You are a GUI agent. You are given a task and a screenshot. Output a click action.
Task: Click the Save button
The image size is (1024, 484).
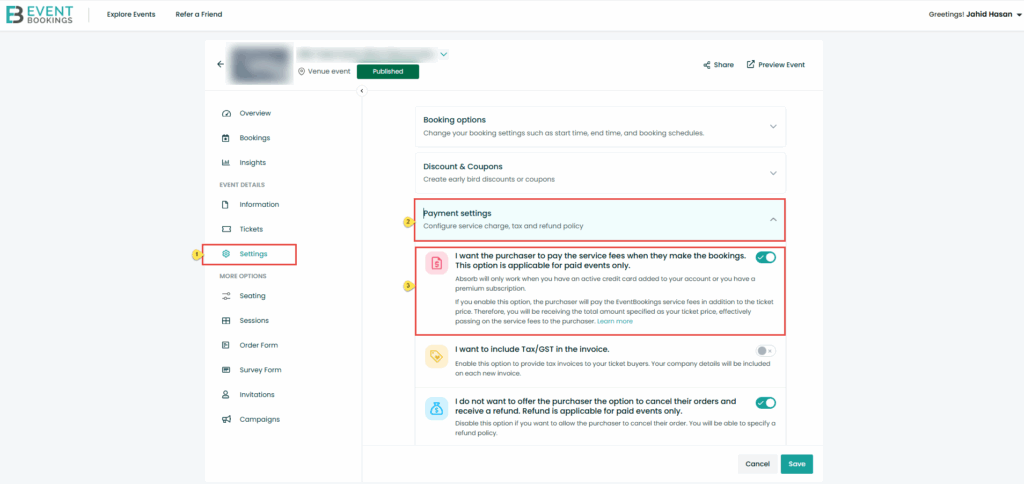[x=796, y=463]
